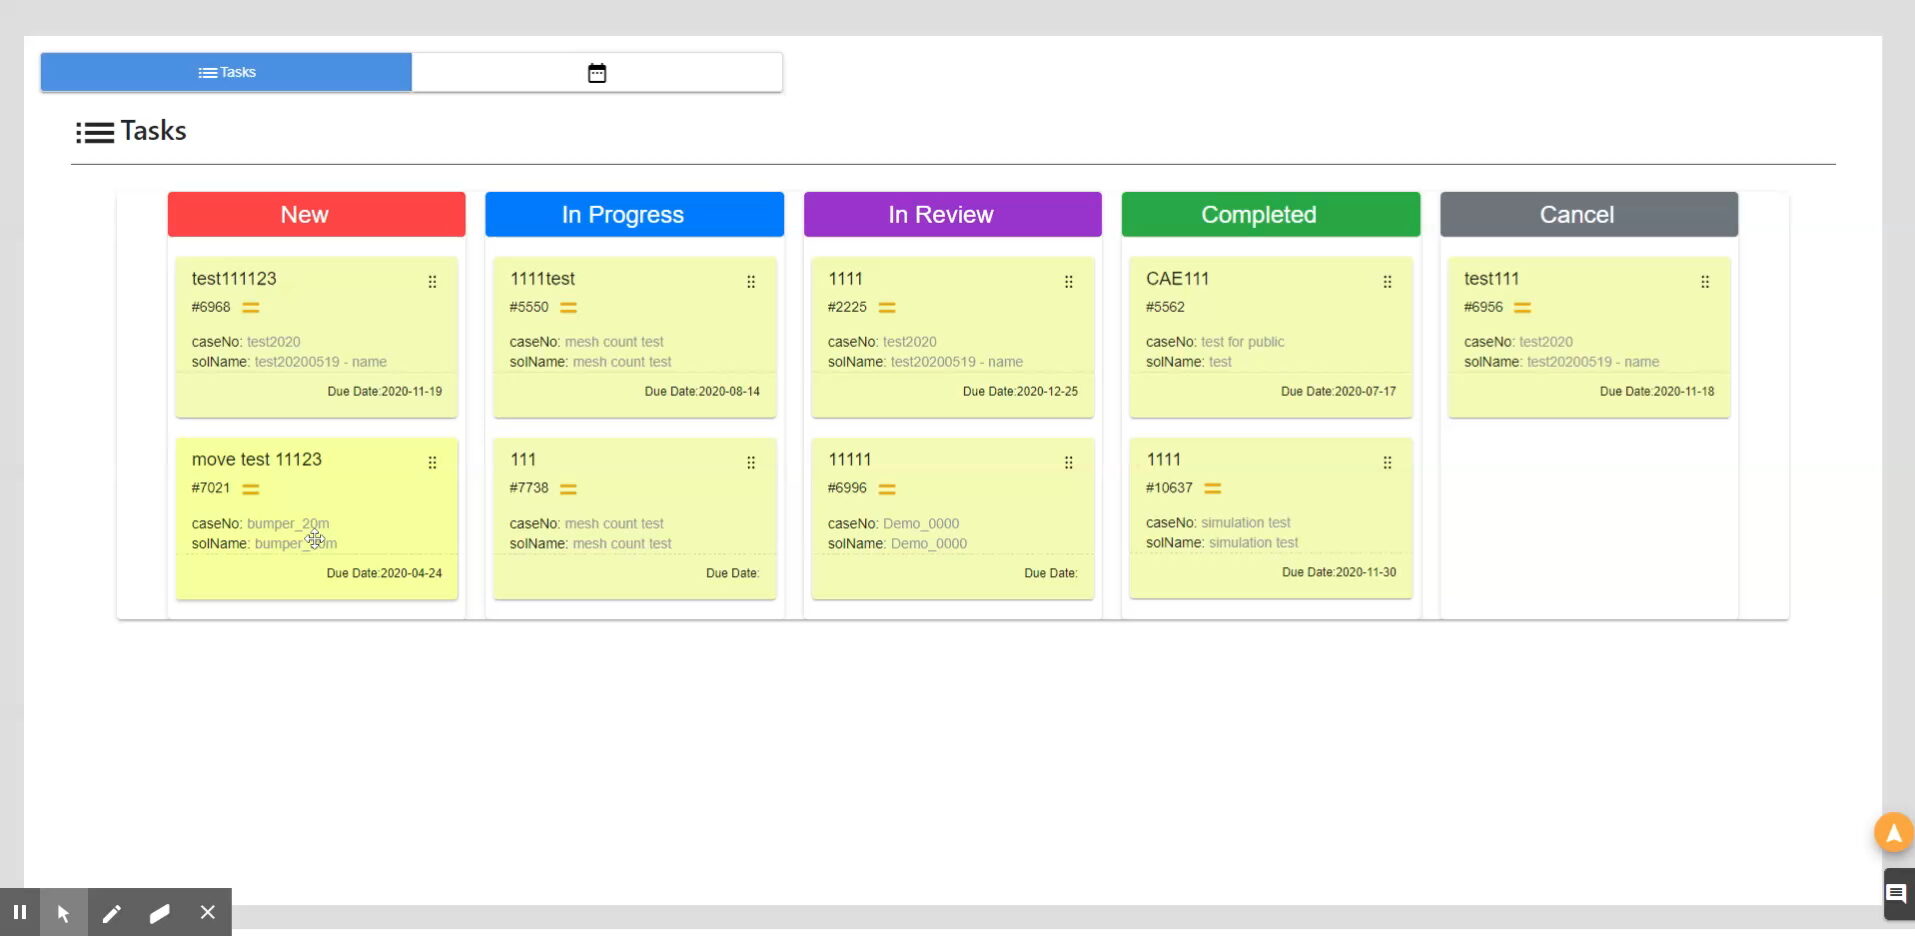Screen dimensions: 1915x936
Task: Click task number #5562
Action: click(1165, 307)
